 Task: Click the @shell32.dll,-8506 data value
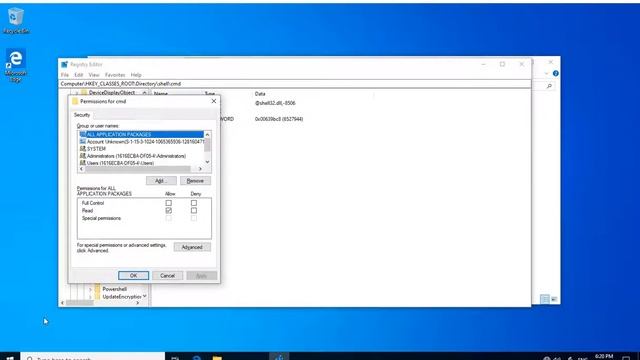coord(275,103)
